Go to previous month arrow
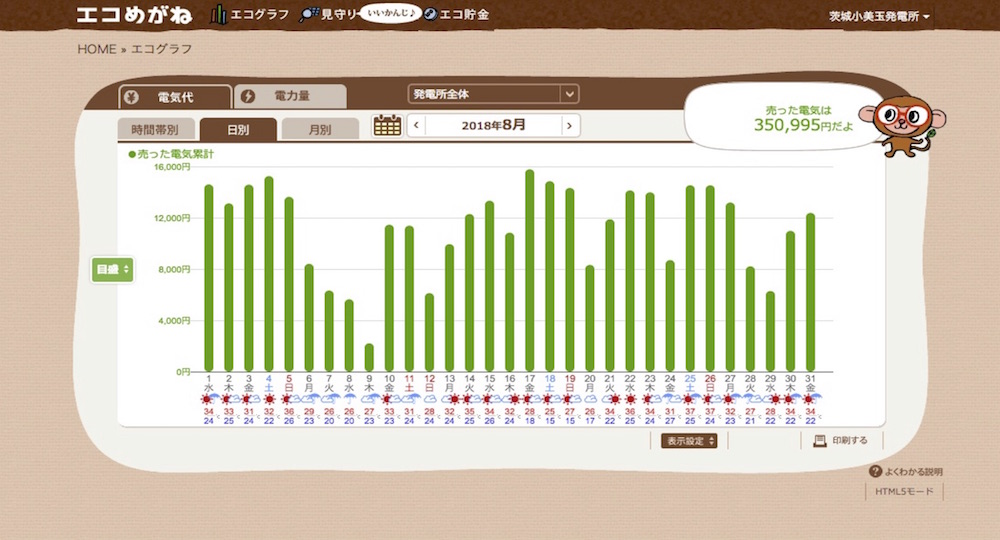The image size is (1000, 540). click(416, 125)
